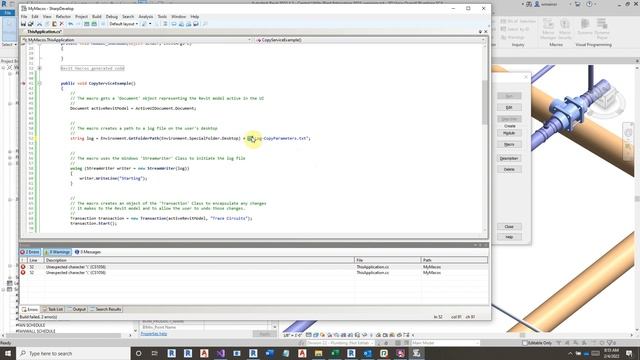Open the Tools menu
Screen dimensions: 640x360
[162, 17]
